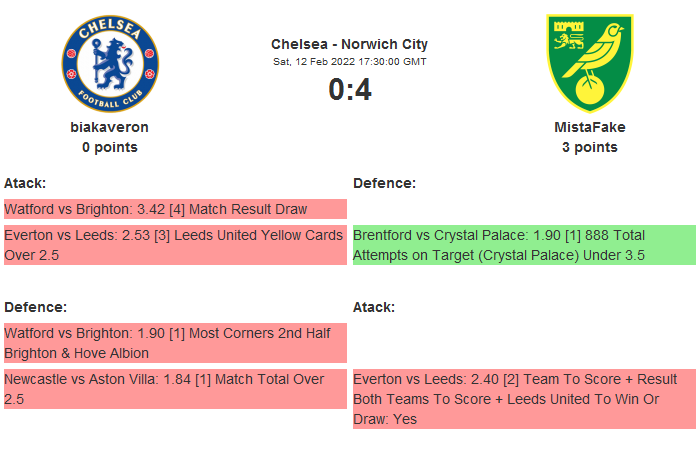Open the Chelsea - Norwich City match title
Viewport: 700px width, 460px height.
point(349,44)
